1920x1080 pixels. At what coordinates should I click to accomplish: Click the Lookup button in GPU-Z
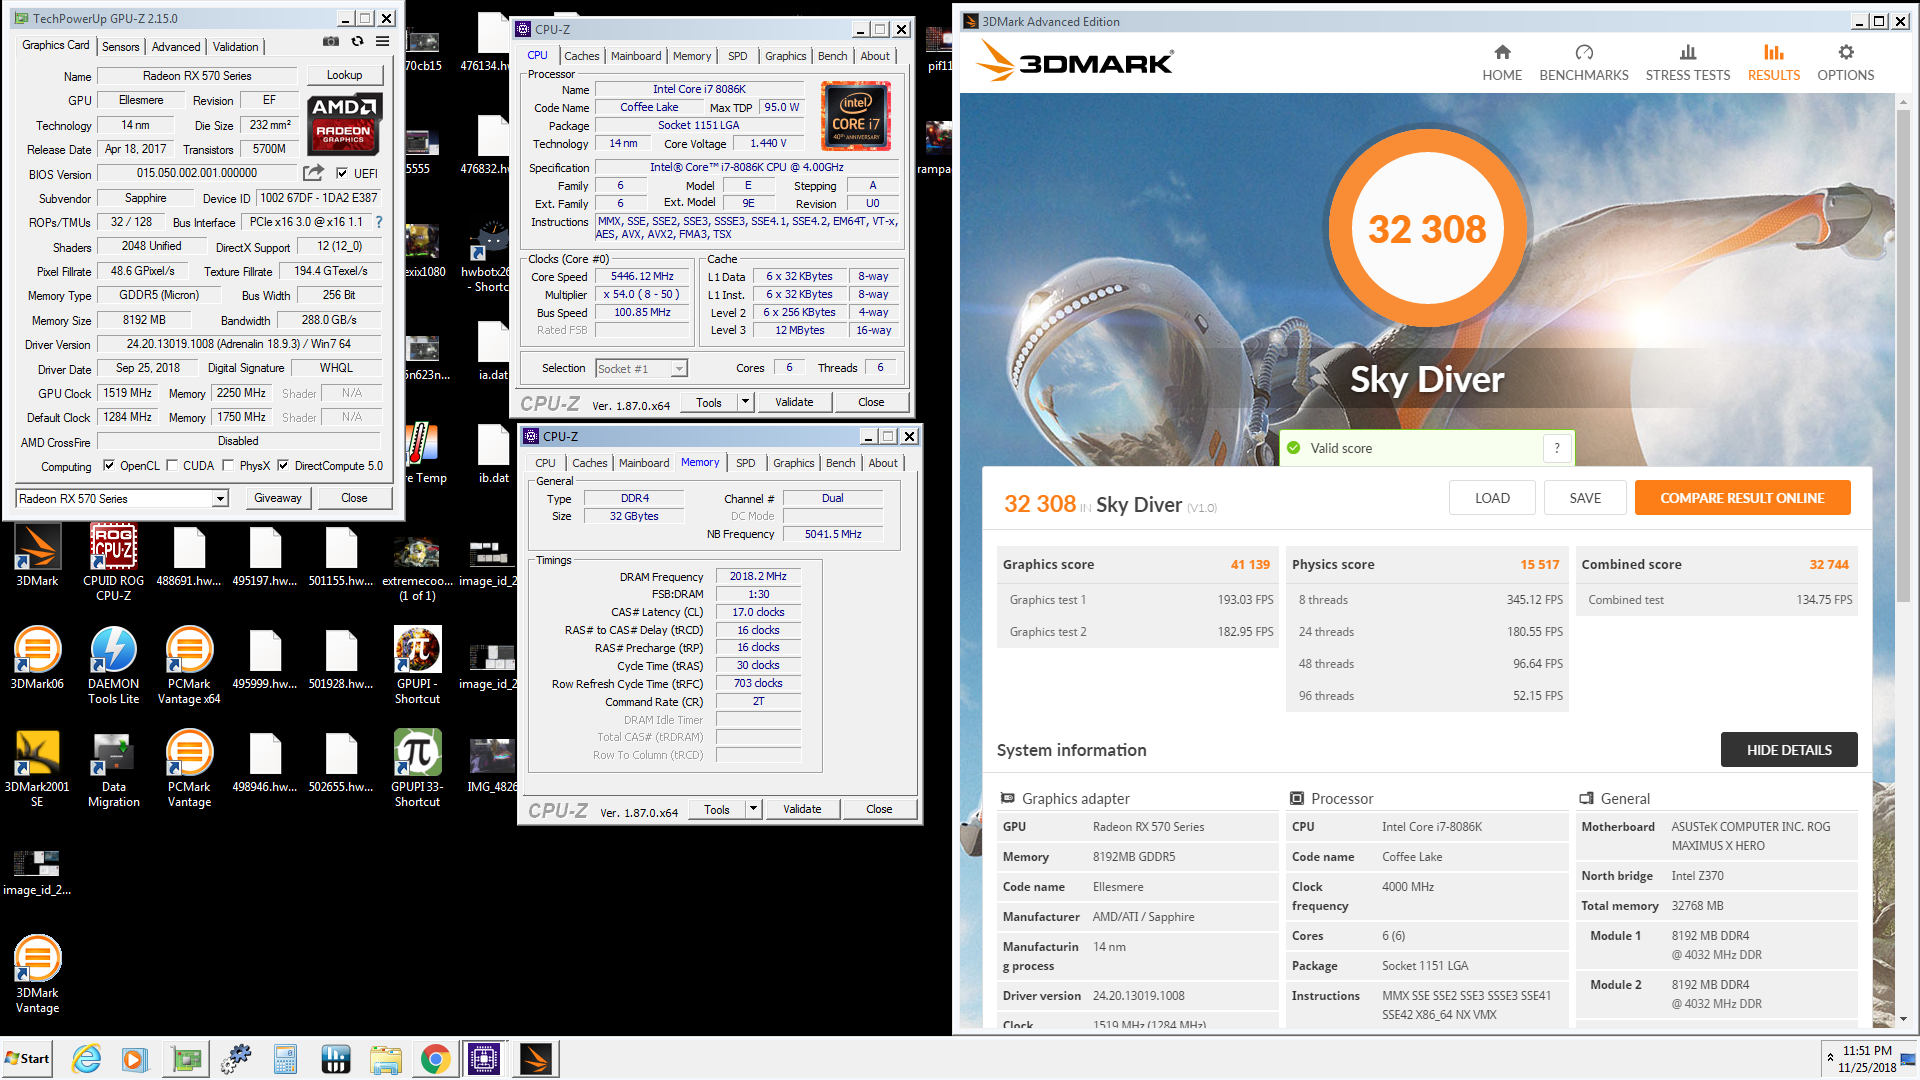(344, 75)
